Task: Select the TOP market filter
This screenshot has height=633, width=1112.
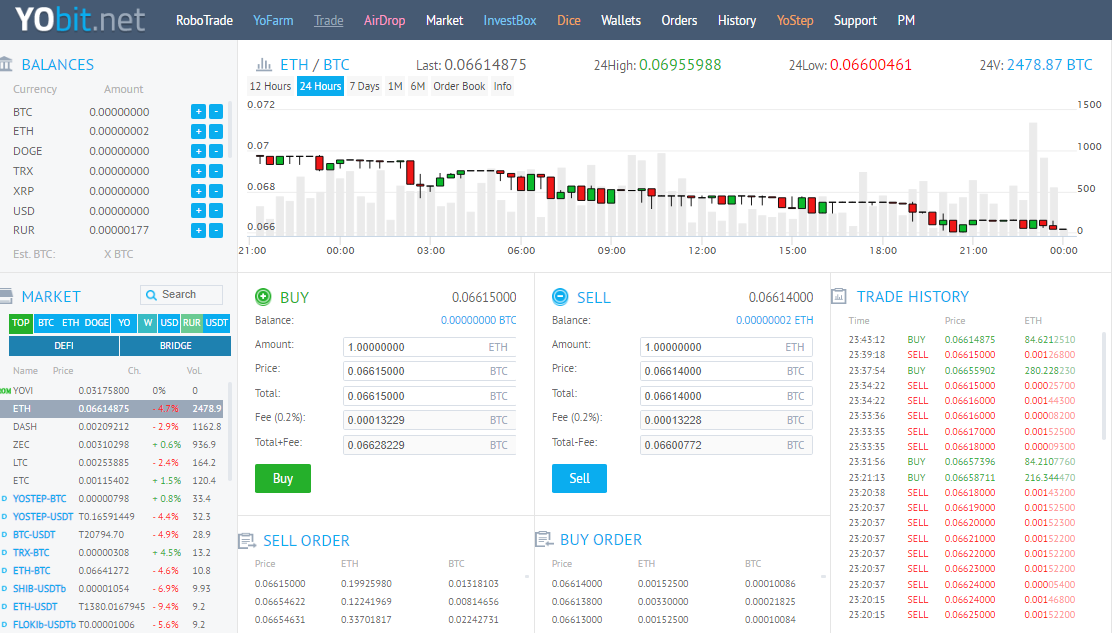Action: [21, 323]
